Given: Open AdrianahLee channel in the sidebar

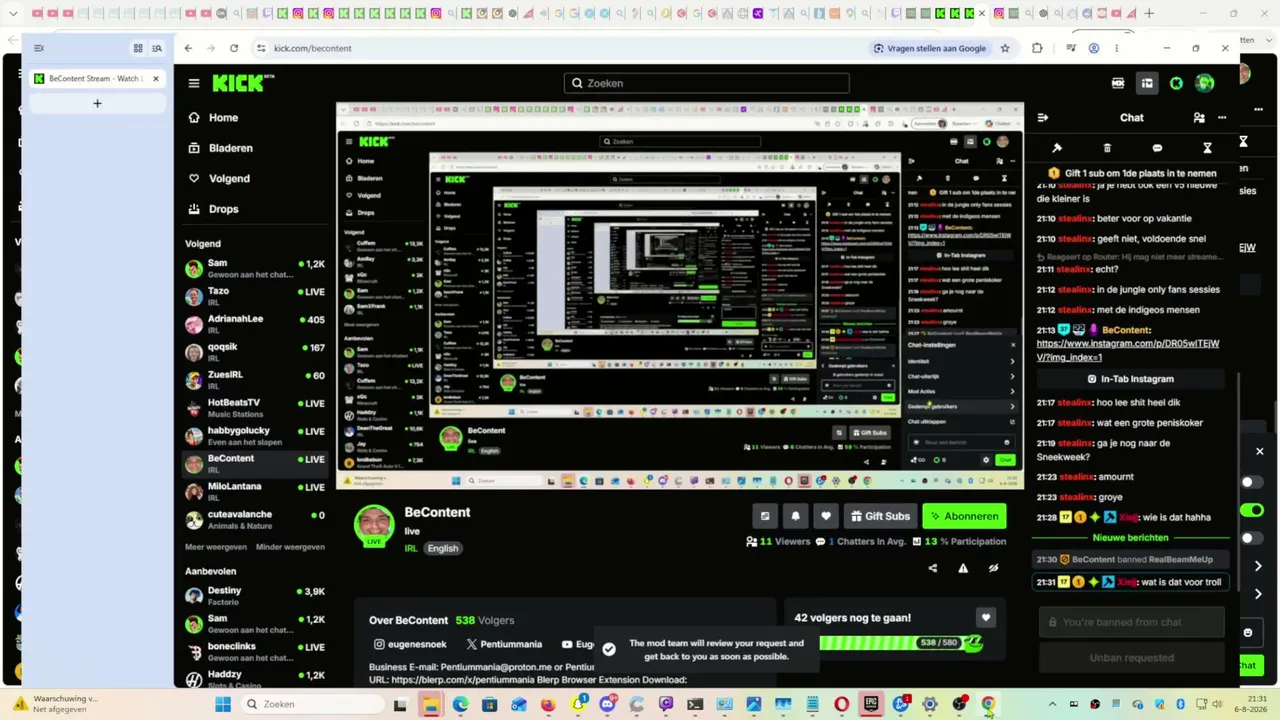Looking at the screenshot, I should [255, 324].
